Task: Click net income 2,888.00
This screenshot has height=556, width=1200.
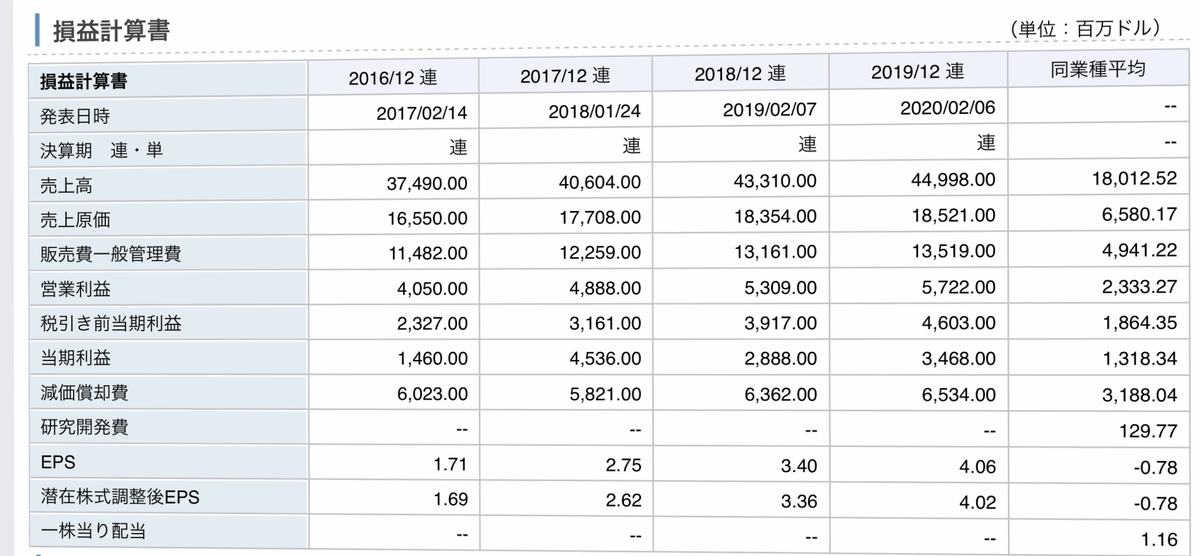Action: 780,359
